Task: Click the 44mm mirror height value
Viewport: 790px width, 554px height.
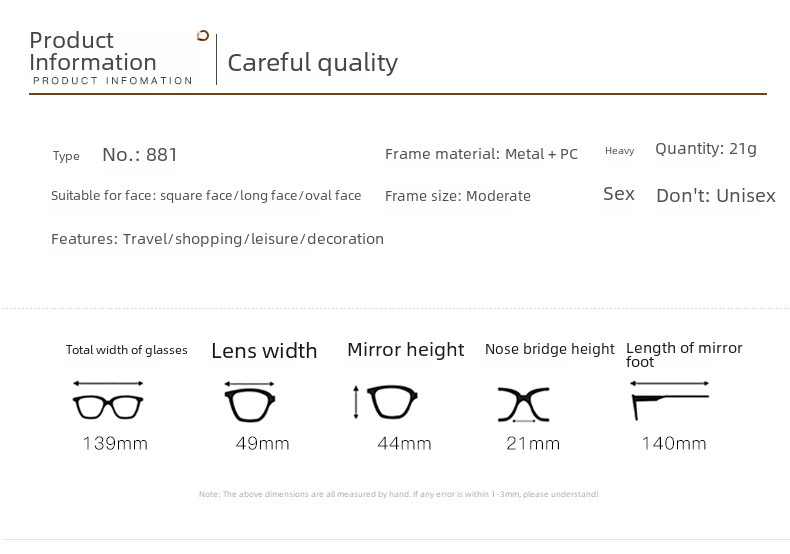Action: click(x=402, y=443)
